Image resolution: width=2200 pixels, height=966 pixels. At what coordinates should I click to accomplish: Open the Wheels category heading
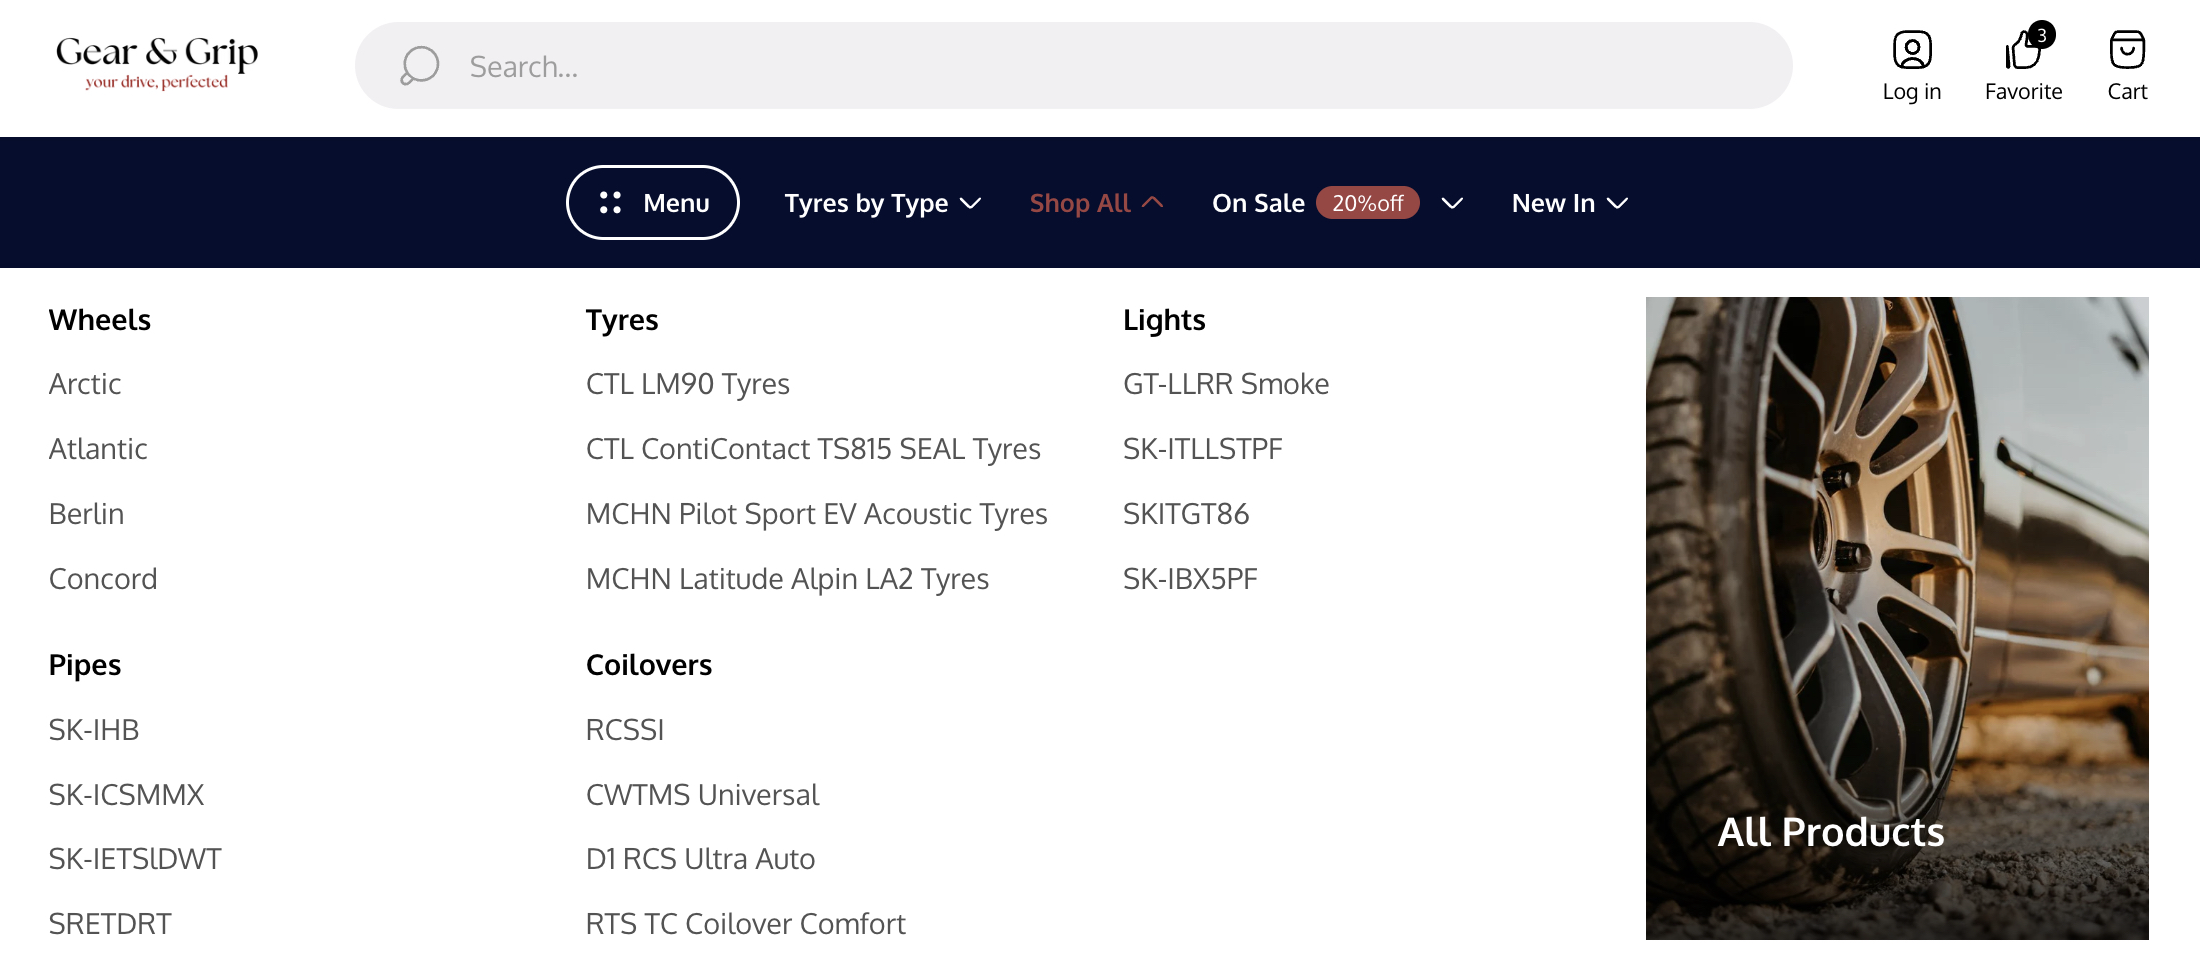[x=100, y=320]
